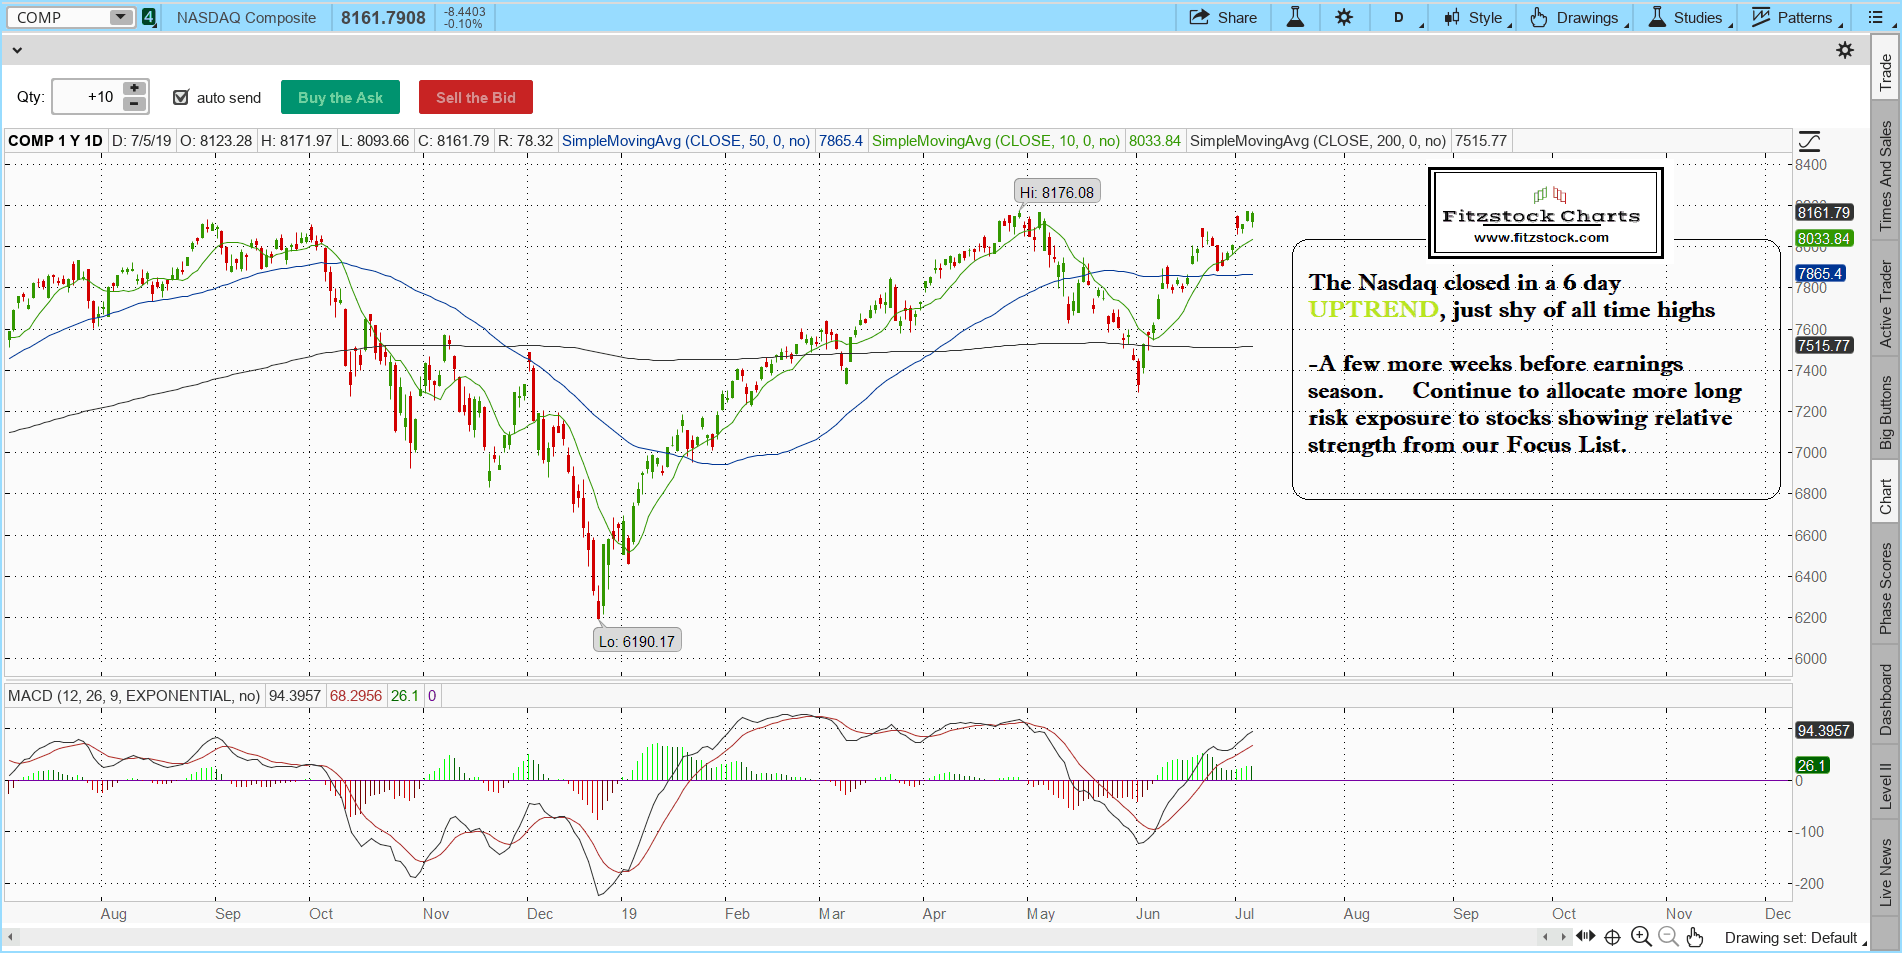Toggle the auto send checkbox

(181, 97)
